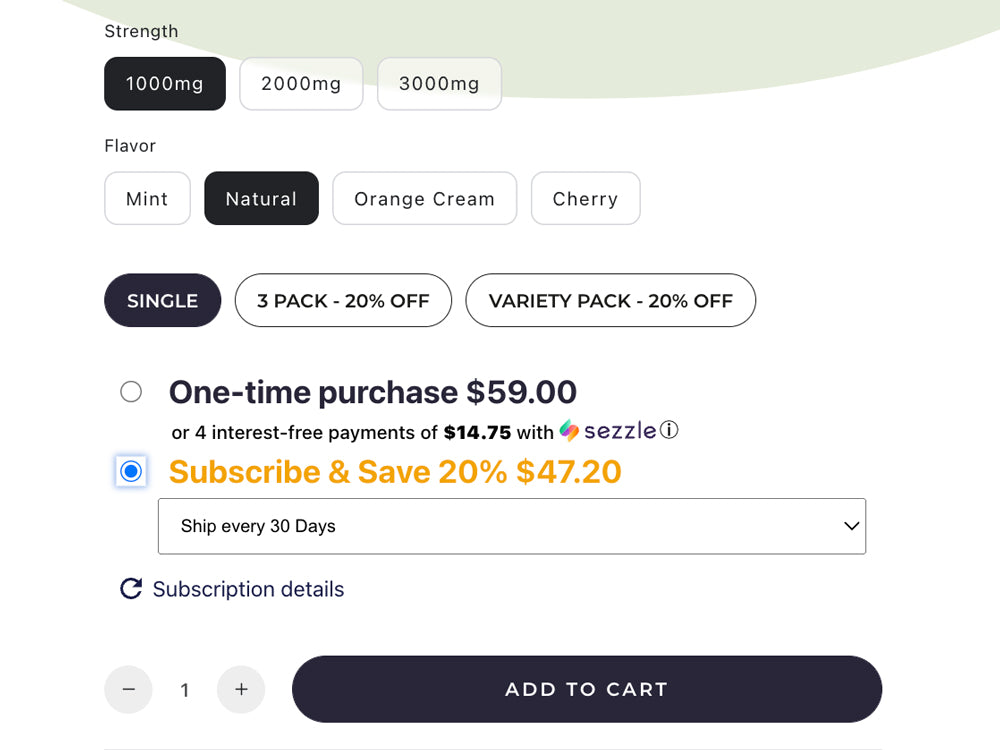The width and height of the screenshot is (1000, 750).
Task: Open the Ship every 30 Days dropdown
Action: (512, 526)
